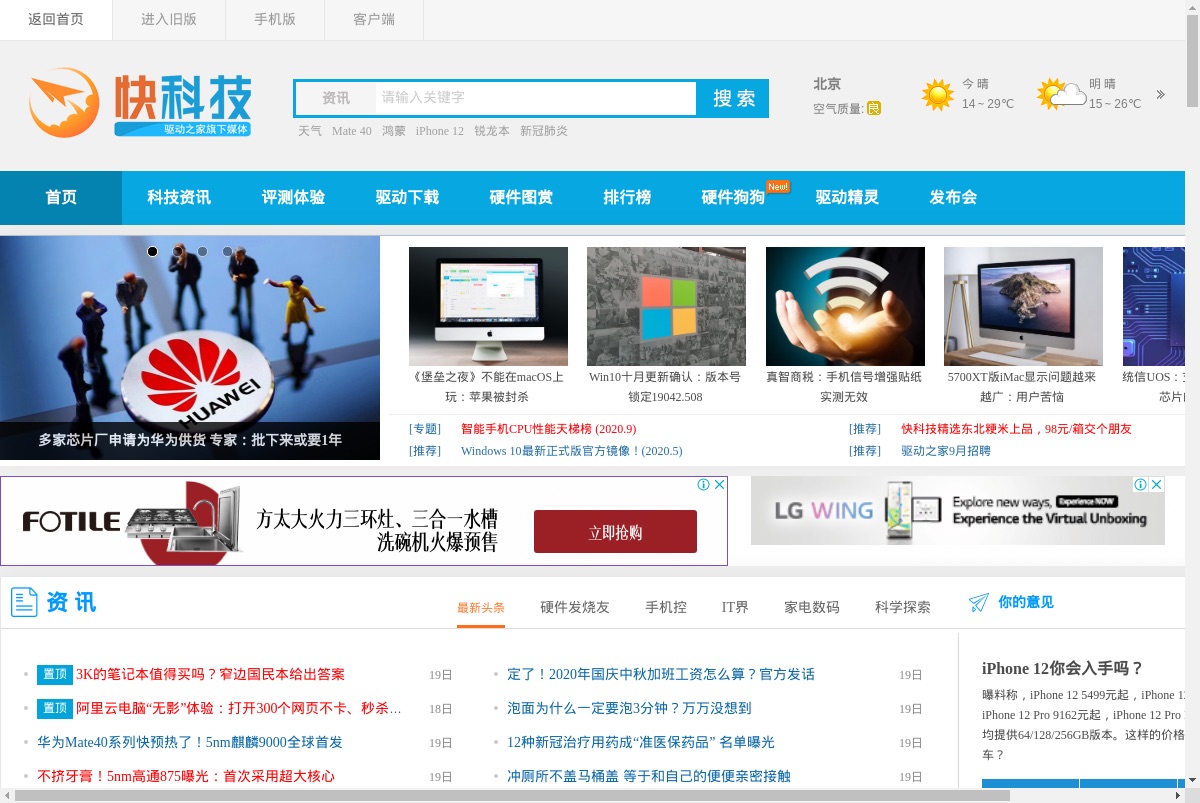Switch to 科学探索 news tab
The width and height of the screenshot is (1200, 803).
point(903,607)
